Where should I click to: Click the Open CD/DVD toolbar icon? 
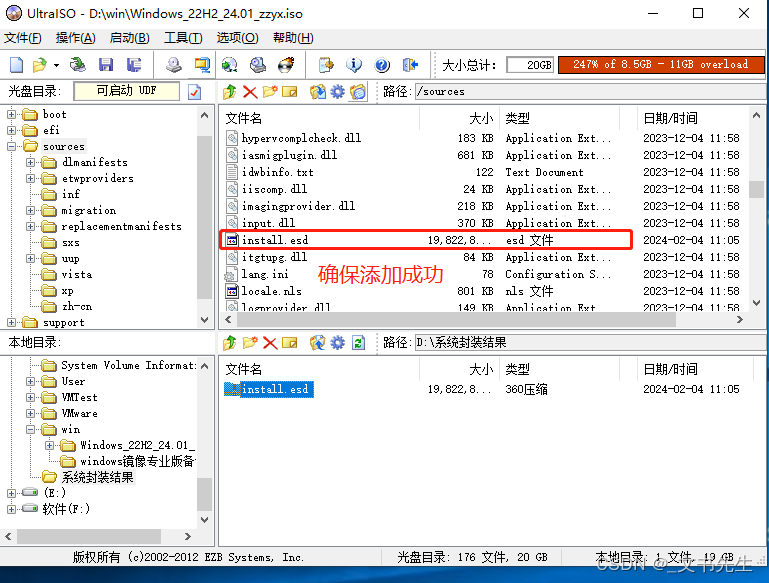77,65
